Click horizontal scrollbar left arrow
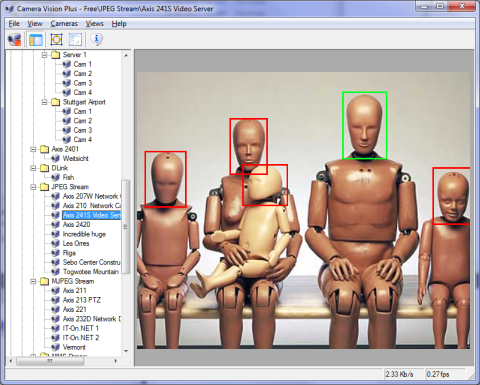Screen dimensions: 480x385 tap(11, 361)
